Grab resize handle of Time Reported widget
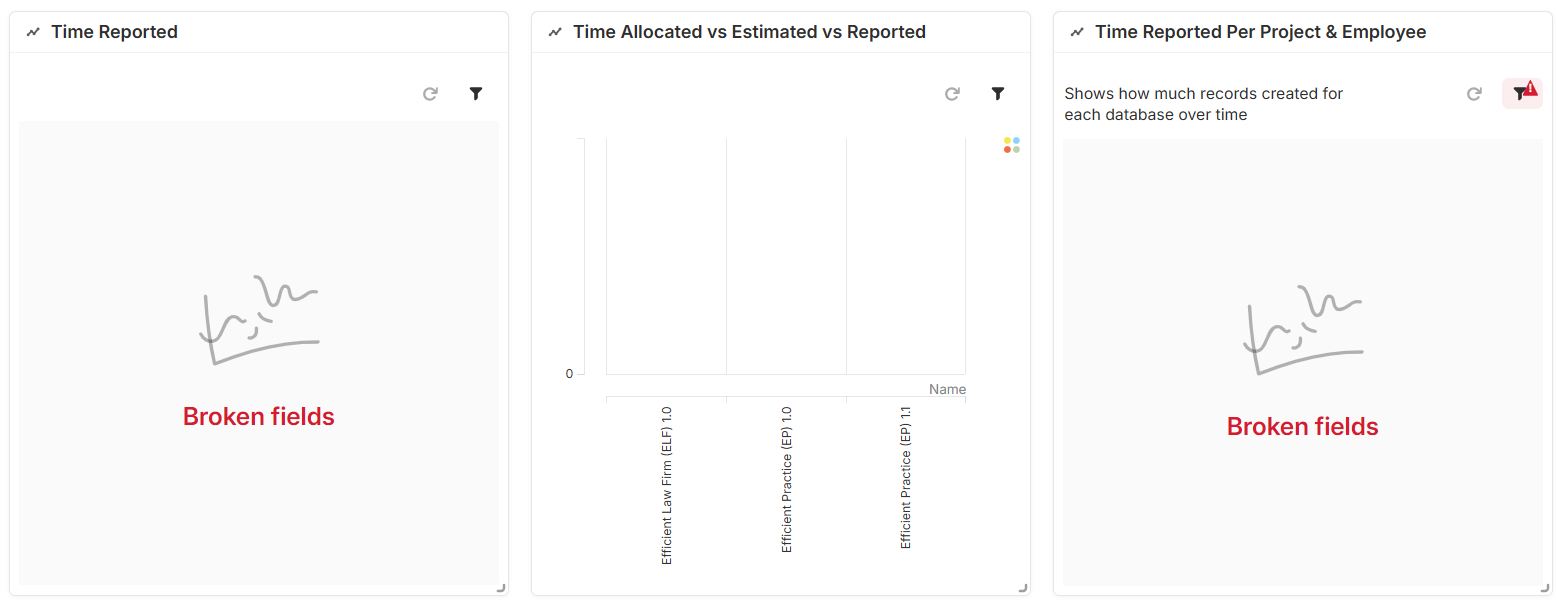 (501, 588)
